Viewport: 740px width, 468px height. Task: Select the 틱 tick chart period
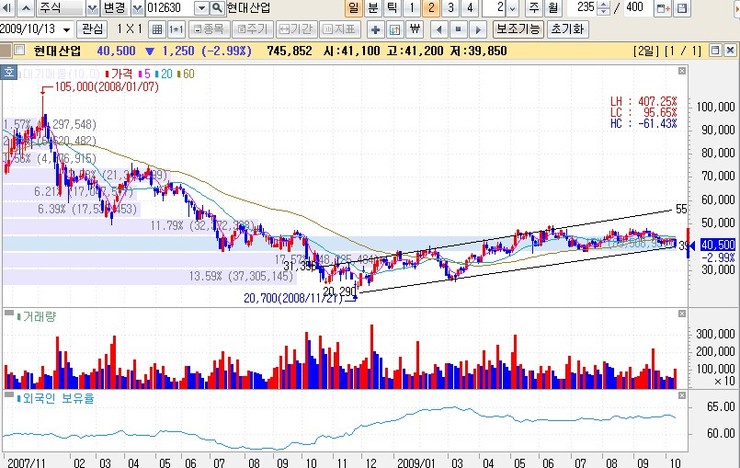coord(392,8)
